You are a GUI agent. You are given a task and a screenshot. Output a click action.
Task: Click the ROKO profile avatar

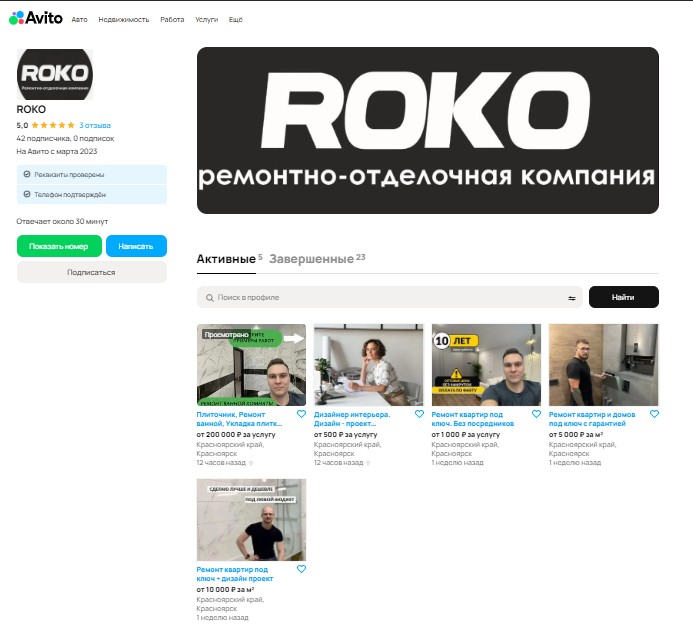55,74
